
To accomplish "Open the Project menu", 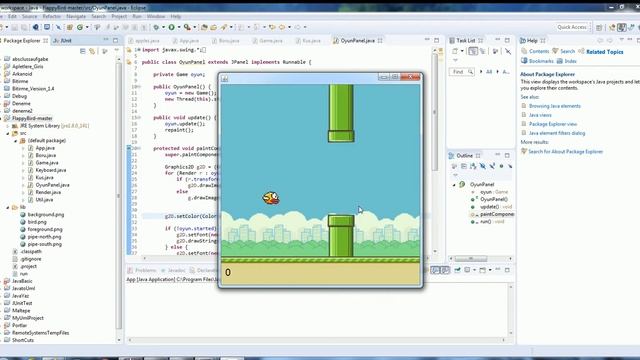I will click(119, 16).
